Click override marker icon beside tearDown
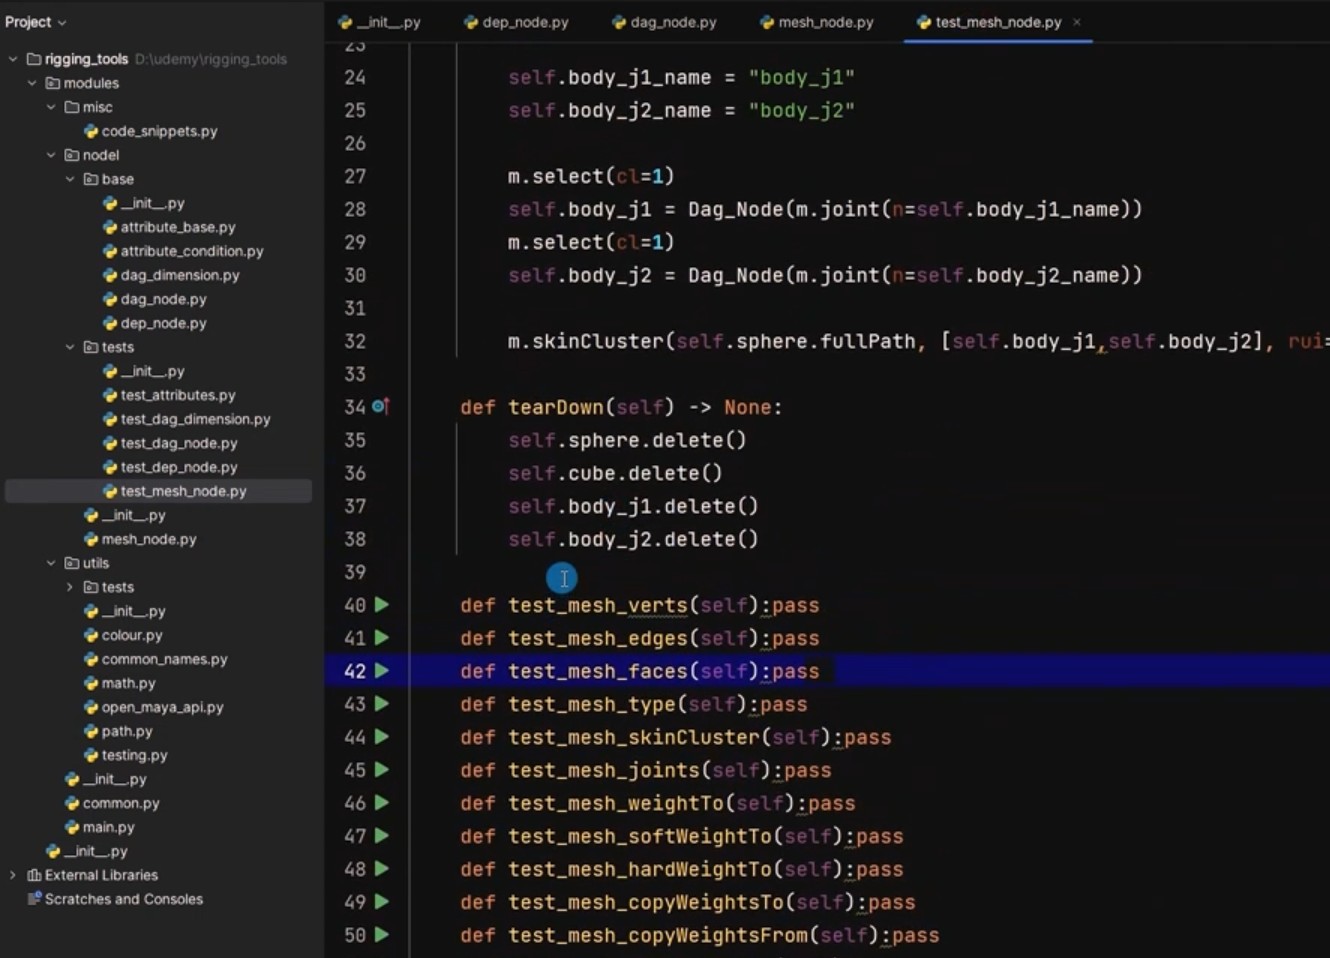 [380, 407]
